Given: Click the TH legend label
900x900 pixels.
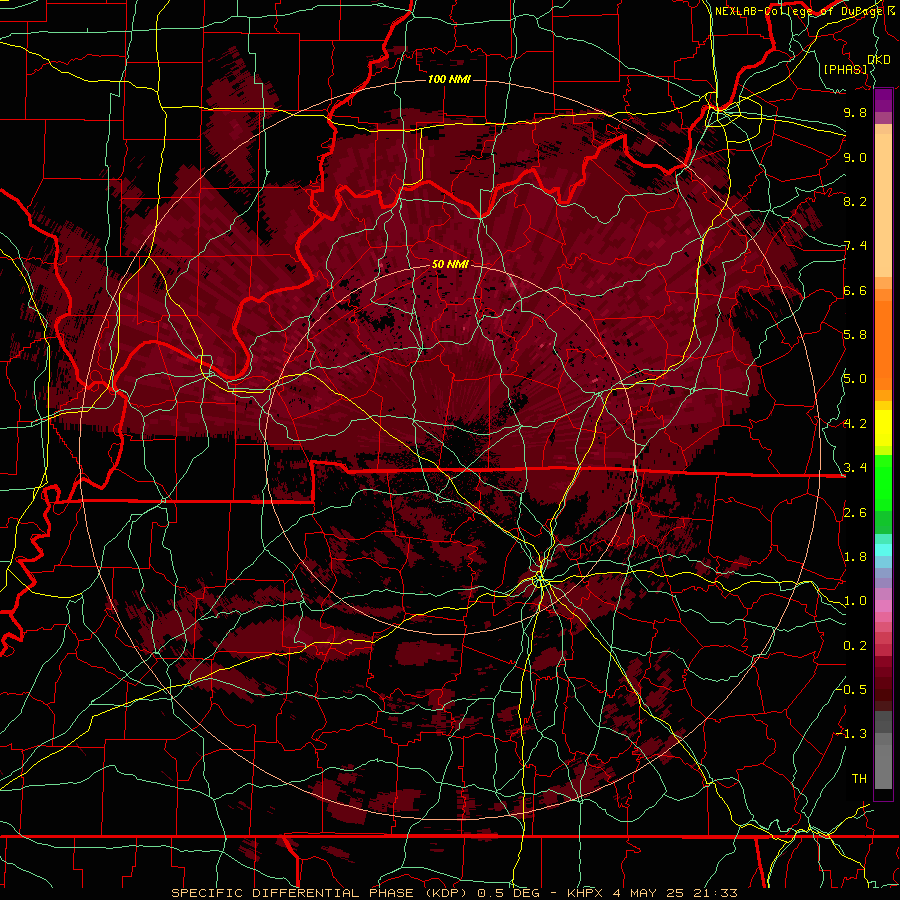Looking at the screenshot, I should tap(859, 778).
